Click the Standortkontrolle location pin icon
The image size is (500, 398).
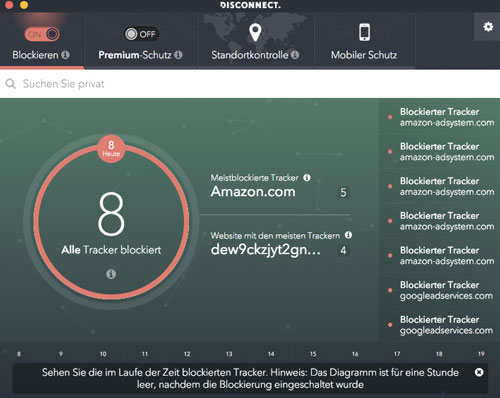coord(255,32)
